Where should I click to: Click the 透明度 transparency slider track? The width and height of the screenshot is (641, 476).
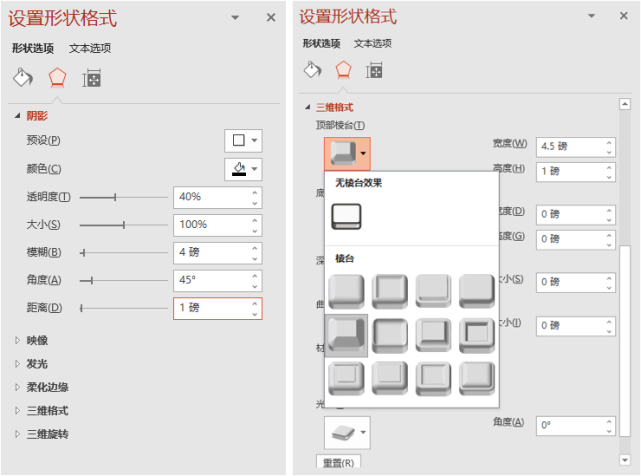click(x=123, y=198)
